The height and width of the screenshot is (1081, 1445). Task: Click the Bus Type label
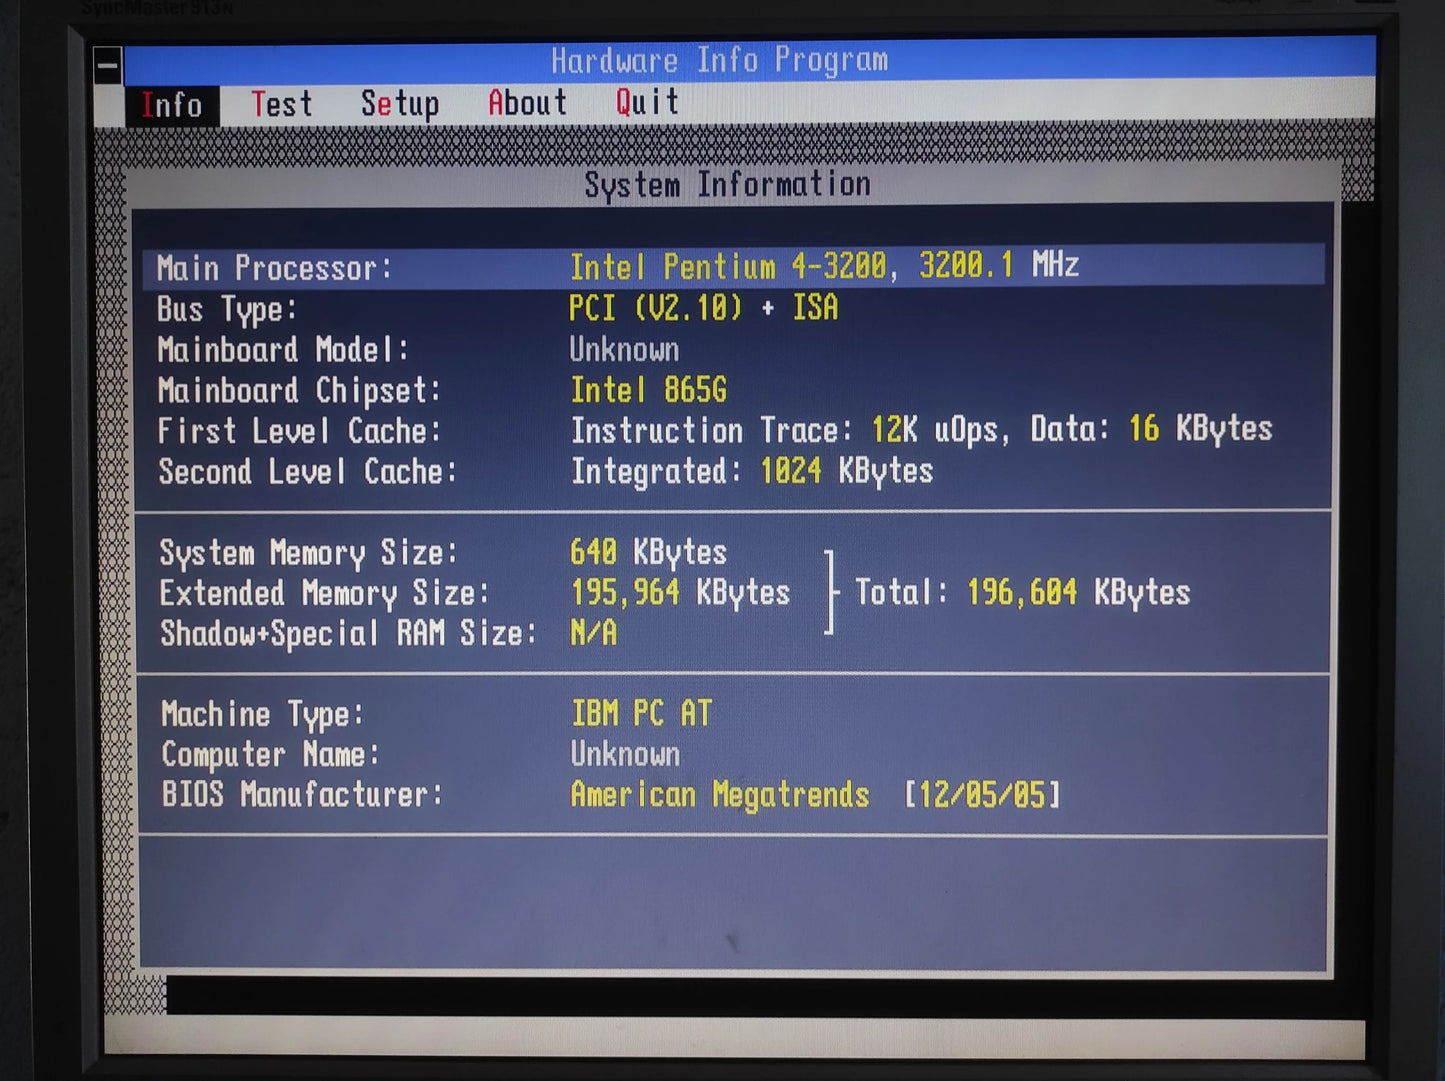click(x=227, y=309)
